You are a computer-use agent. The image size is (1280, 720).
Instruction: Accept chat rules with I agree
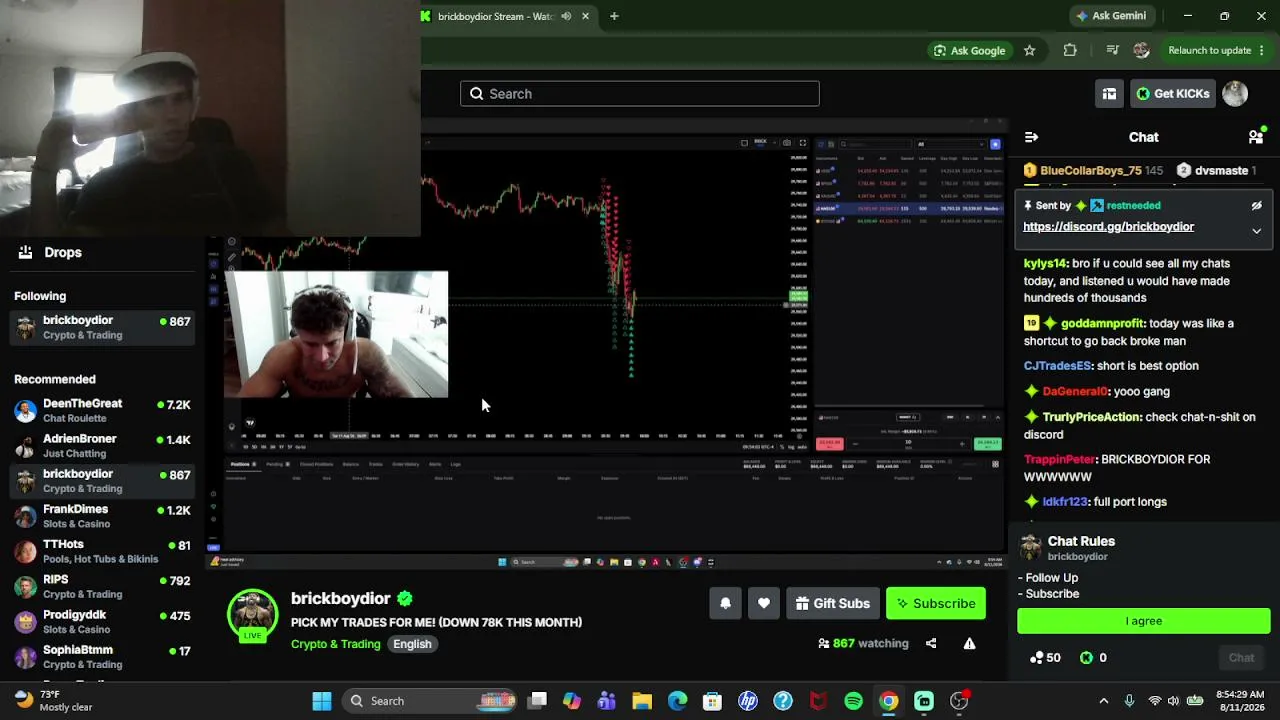click(x=1143, y=621)
